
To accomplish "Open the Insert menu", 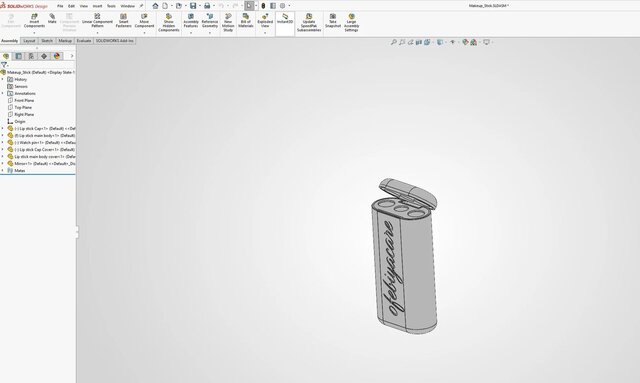I will [x=98, y=6].
